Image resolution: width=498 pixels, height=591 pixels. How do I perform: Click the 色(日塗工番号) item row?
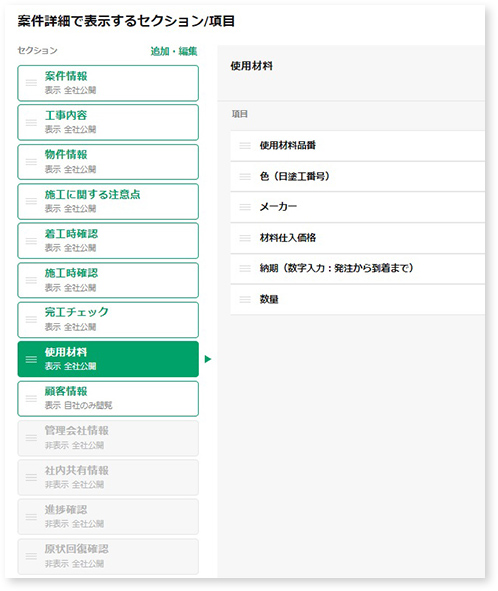358,176
